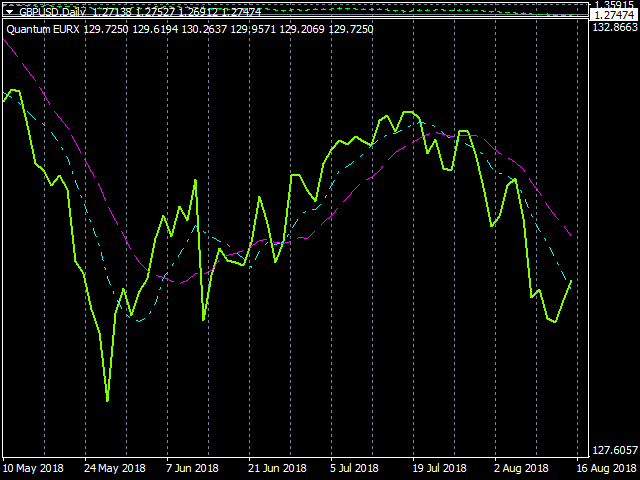Screen dimensions: 640x480
Task: Click the 127.6057 scale value
Action: tap(615, 450)
